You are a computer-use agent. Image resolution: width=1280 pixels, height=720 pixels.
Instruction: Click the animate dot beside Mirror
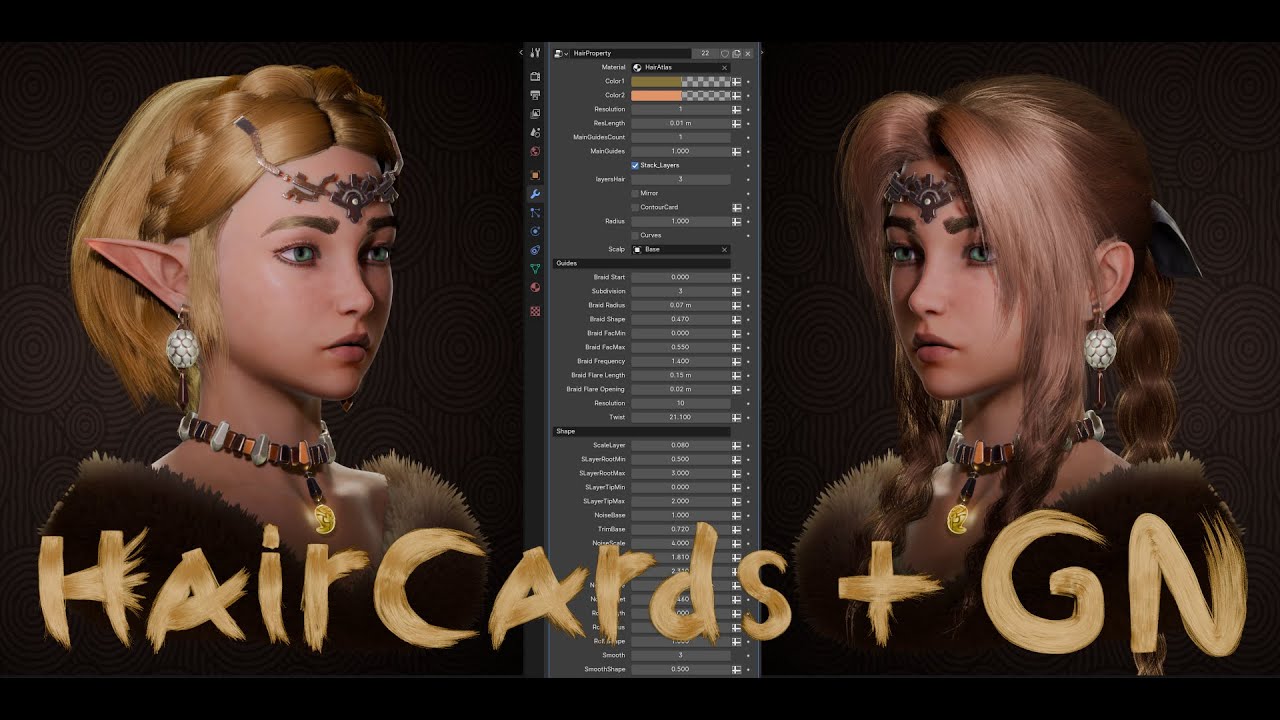point(748,193)
